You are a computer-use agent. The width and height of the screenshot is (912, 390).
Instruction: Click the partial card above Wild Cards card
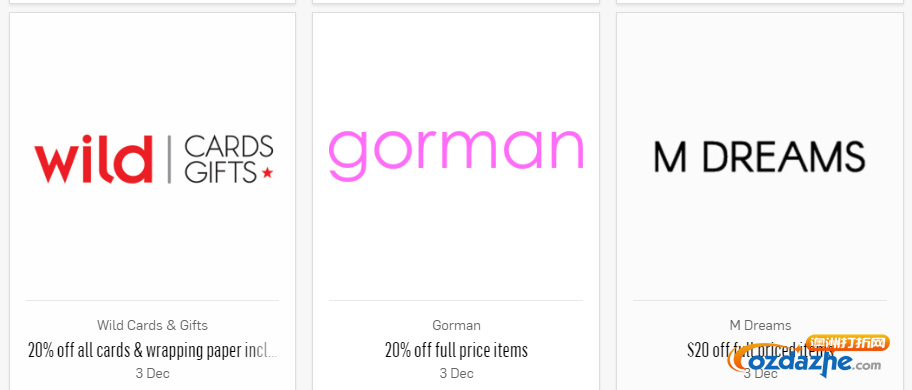click(x=152, y=1)
